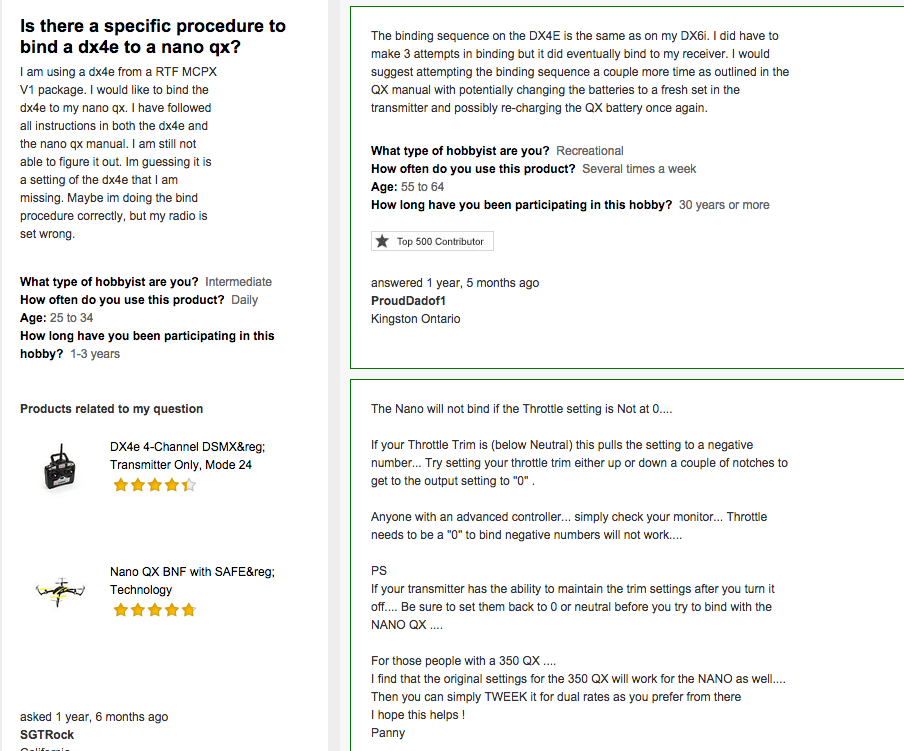Click the Top 500 Contributor badge
Viewport: 904px width, 751px height.
tap(432, 241)
